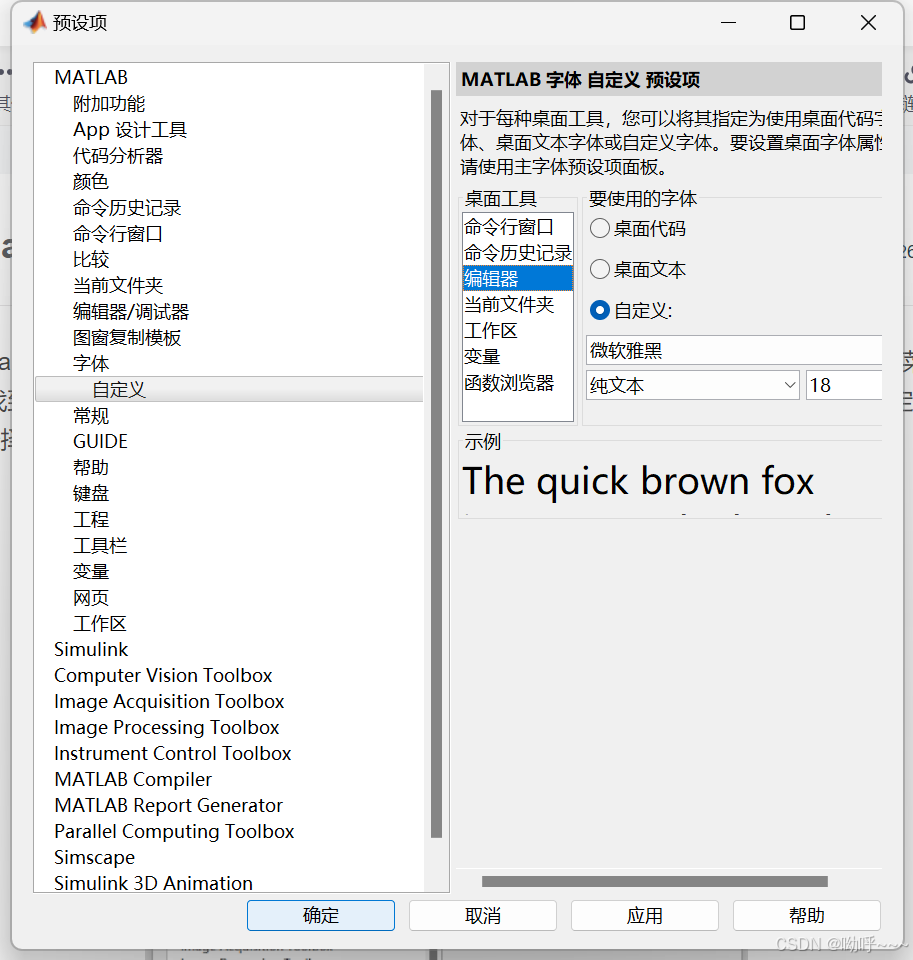Select Simscape in preferences tree
913x960 pixels.
[94, 858]
